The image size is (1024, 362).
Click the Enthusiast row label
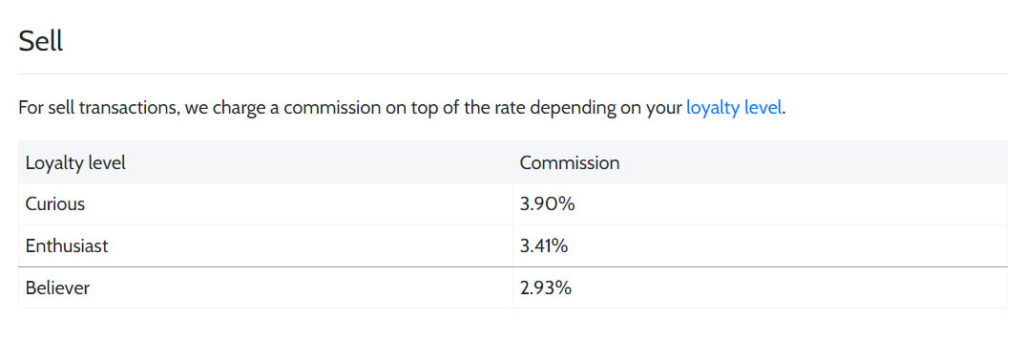(67, 246)
